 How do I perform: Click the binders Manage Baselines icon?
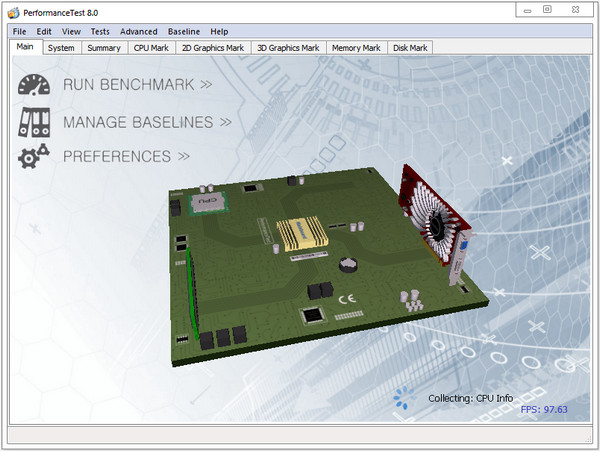coord(34,122)
